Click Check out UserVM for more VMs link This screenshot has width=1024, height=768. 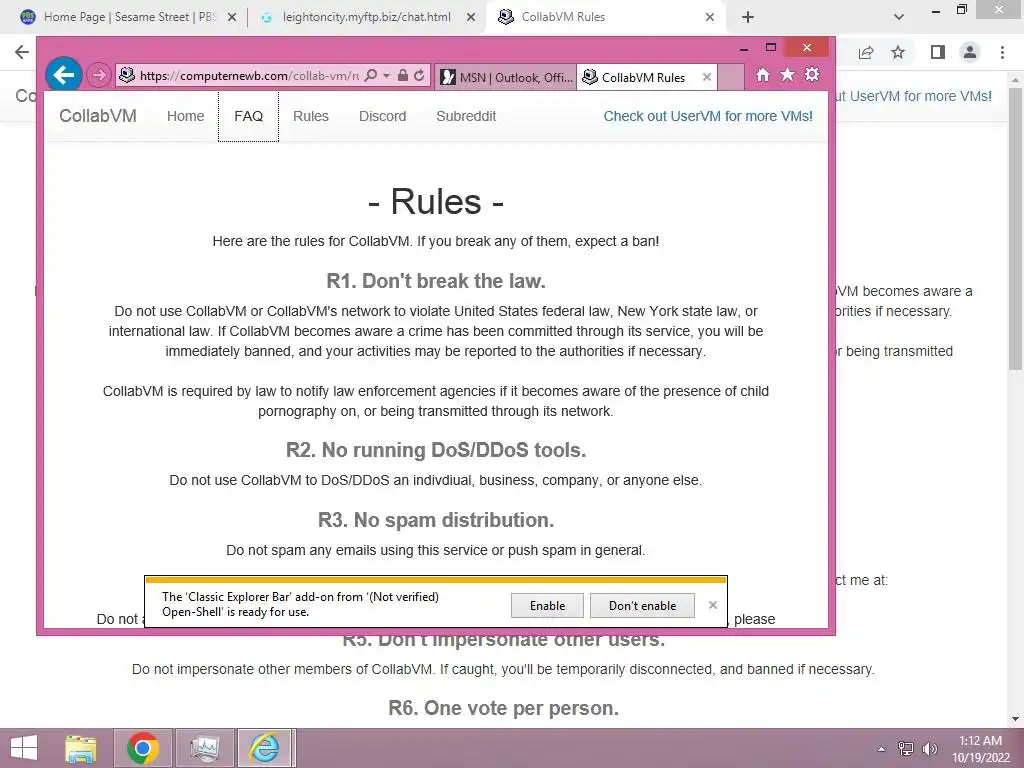click(708, 116)
